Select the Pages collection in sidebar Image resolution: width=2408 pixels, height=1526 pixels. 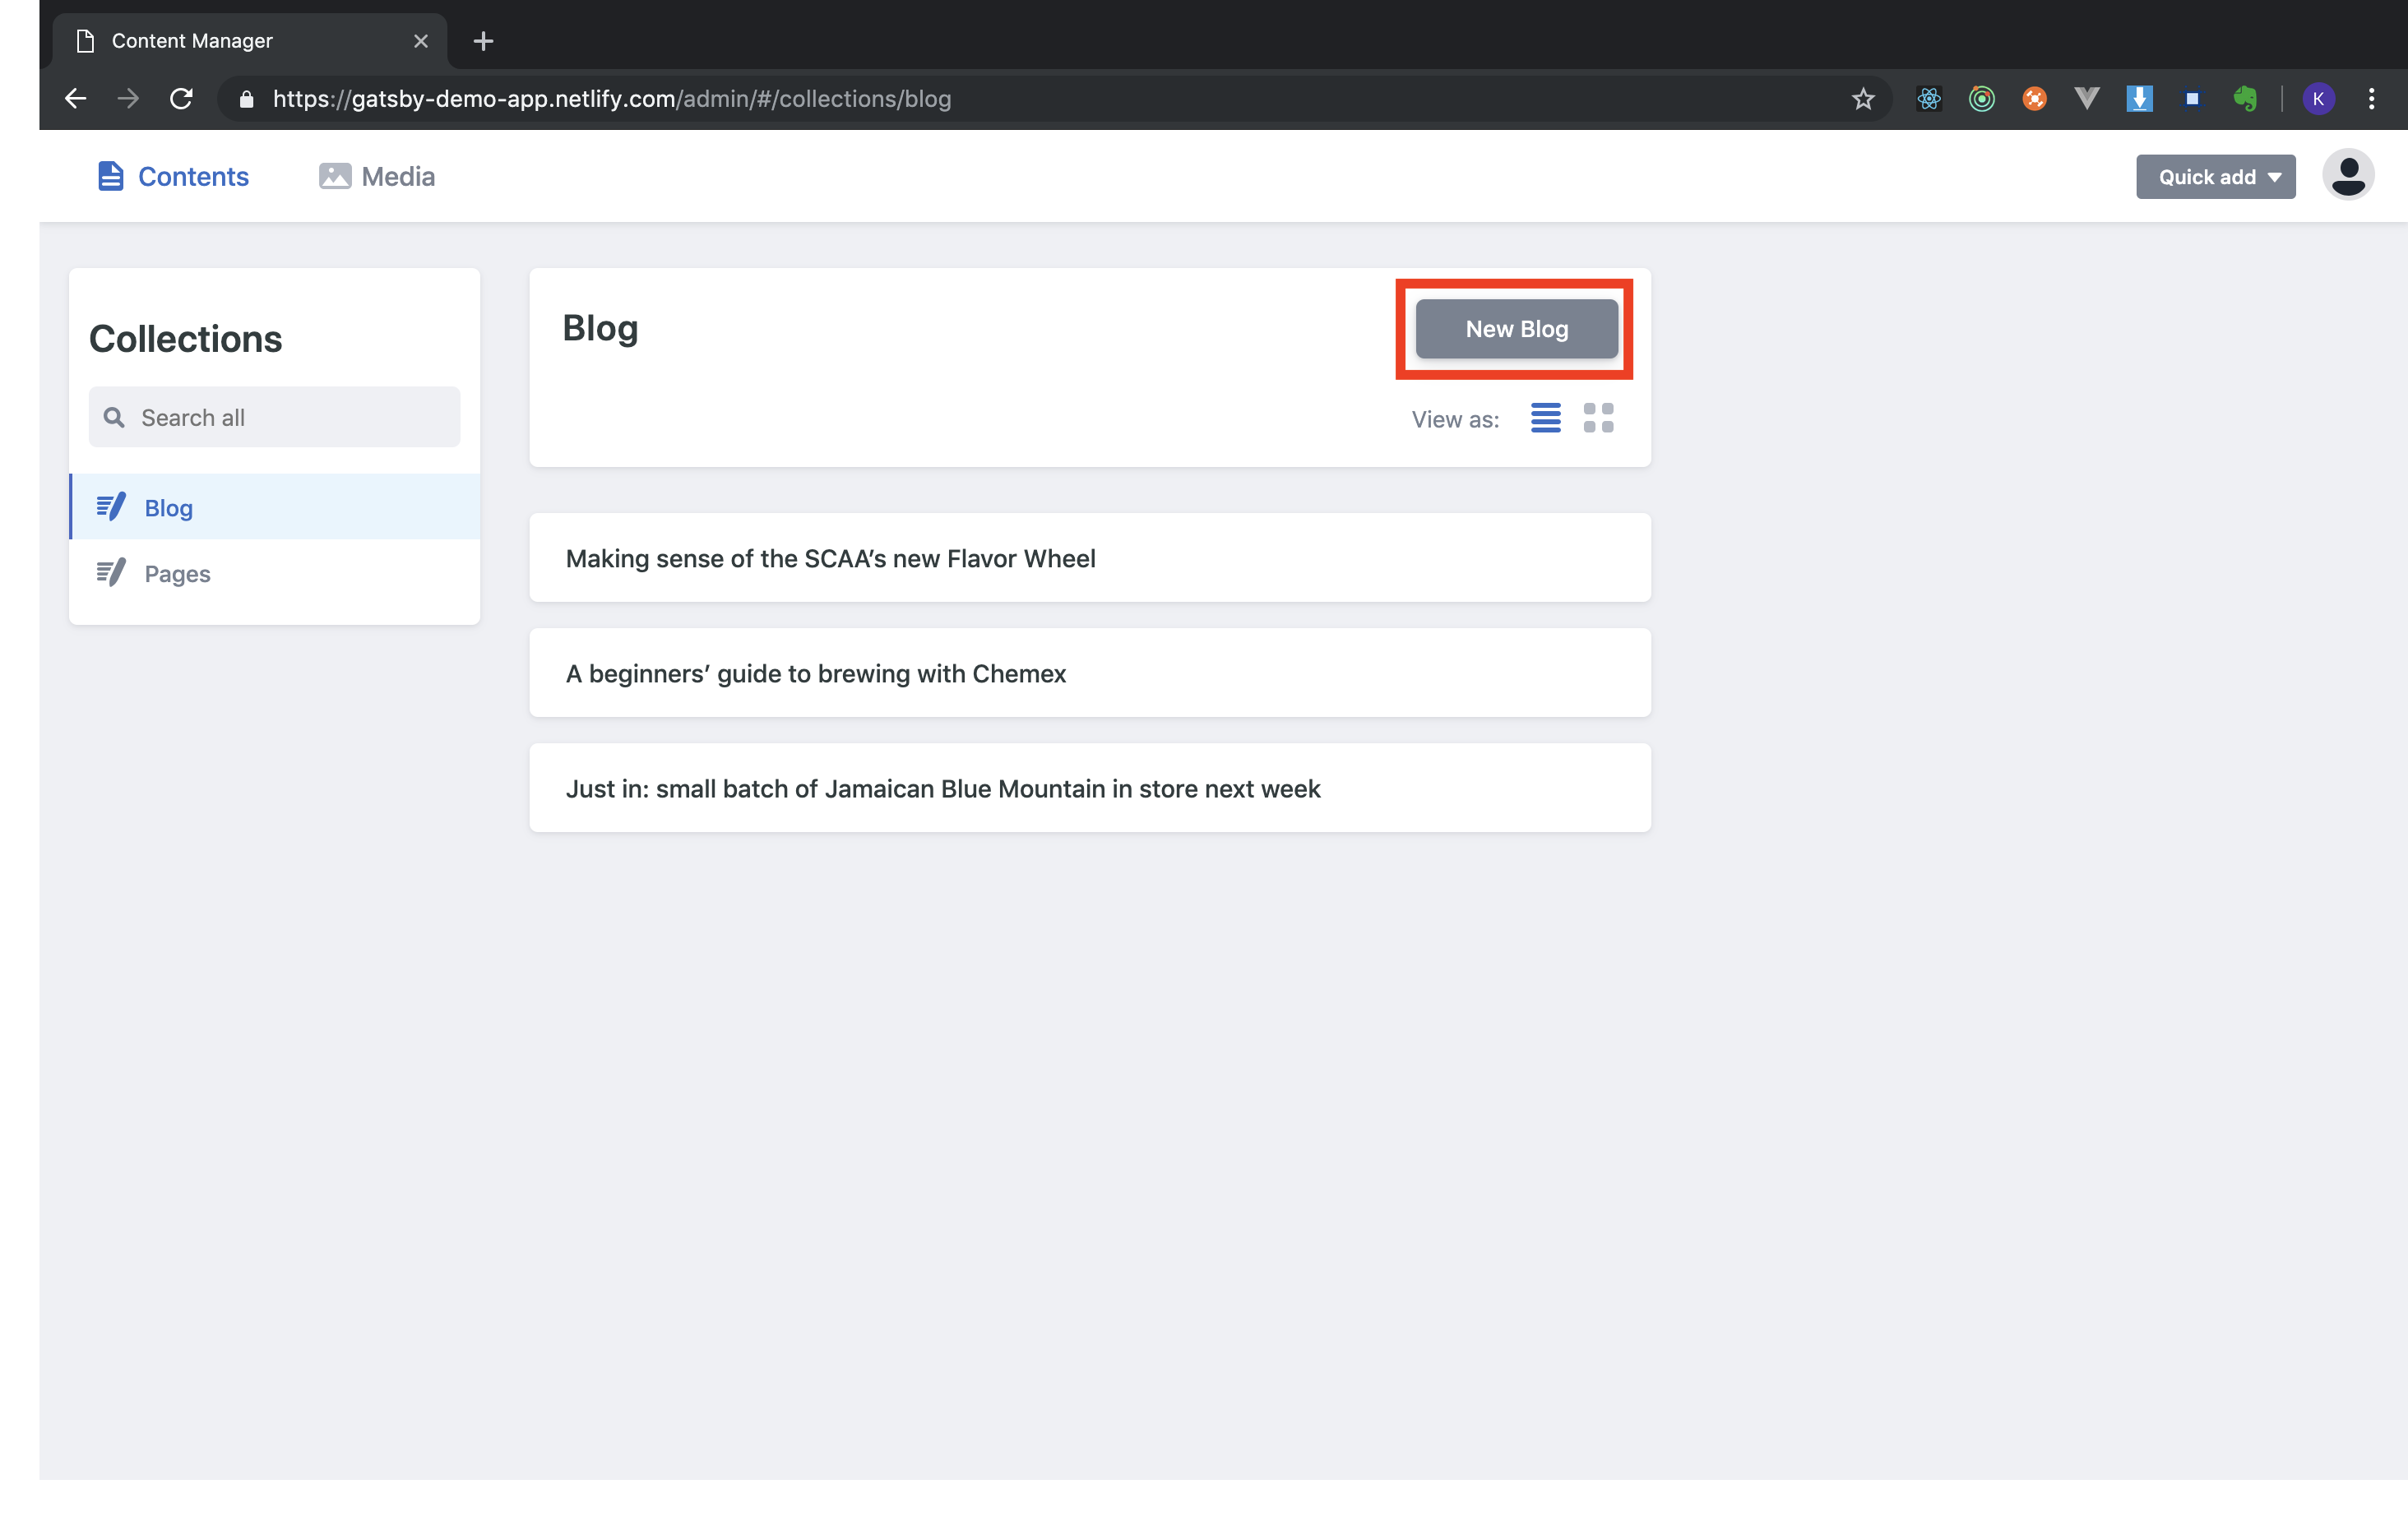(177, 574)
